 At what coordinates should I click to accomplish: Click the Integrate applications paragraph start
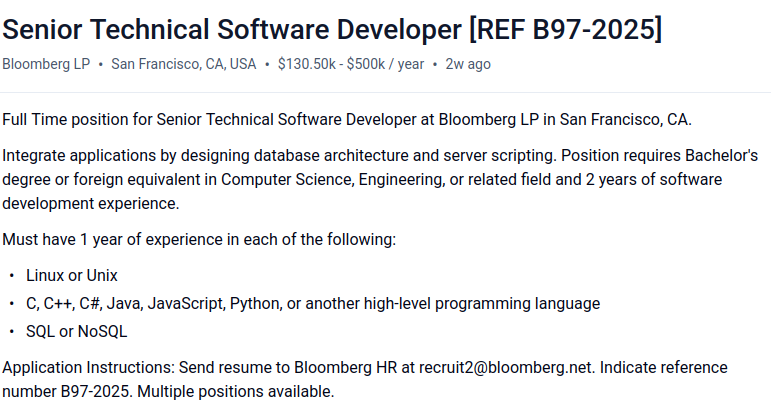point(79,155)
